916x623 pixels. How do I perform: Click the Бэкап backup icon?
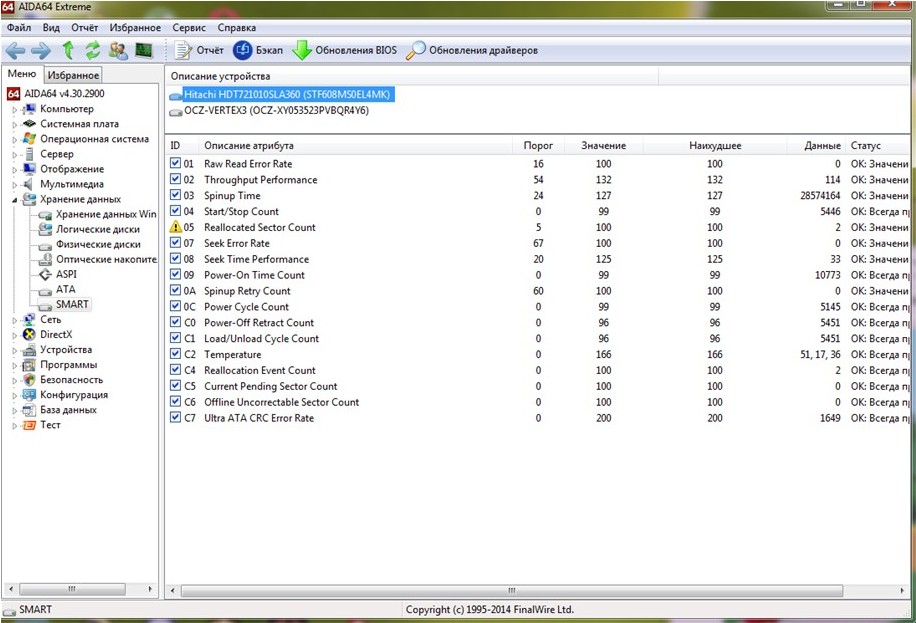(242, 50)
